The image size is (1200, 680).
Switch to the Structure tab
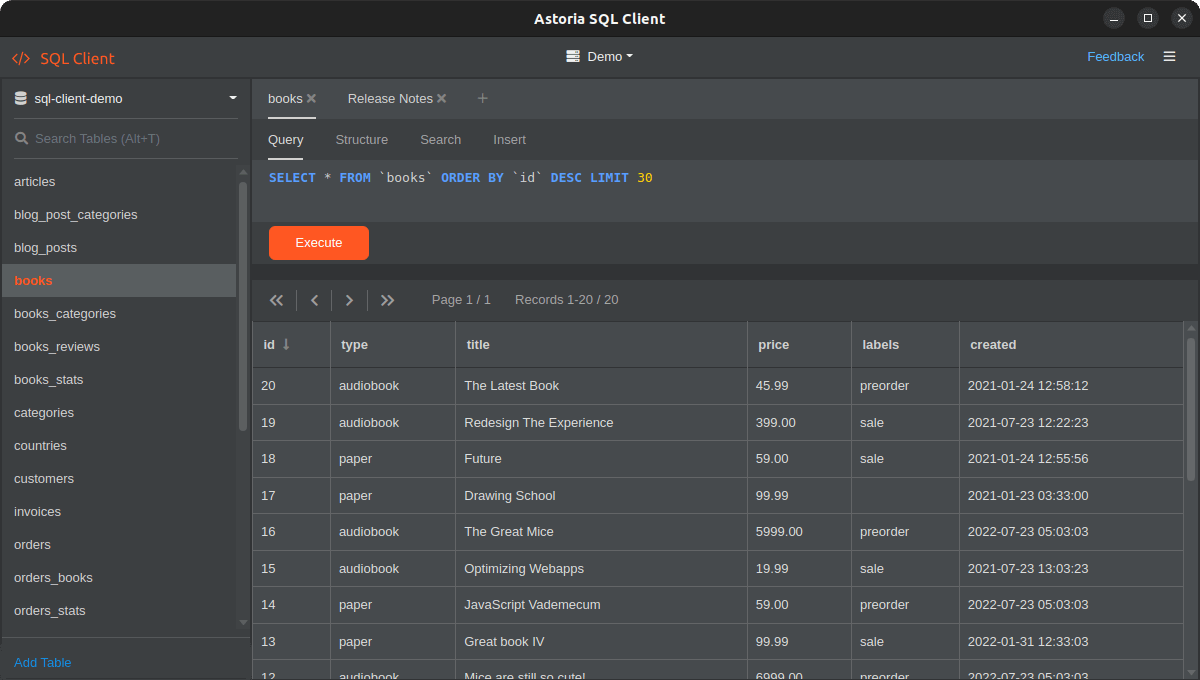tap(361, 140)
